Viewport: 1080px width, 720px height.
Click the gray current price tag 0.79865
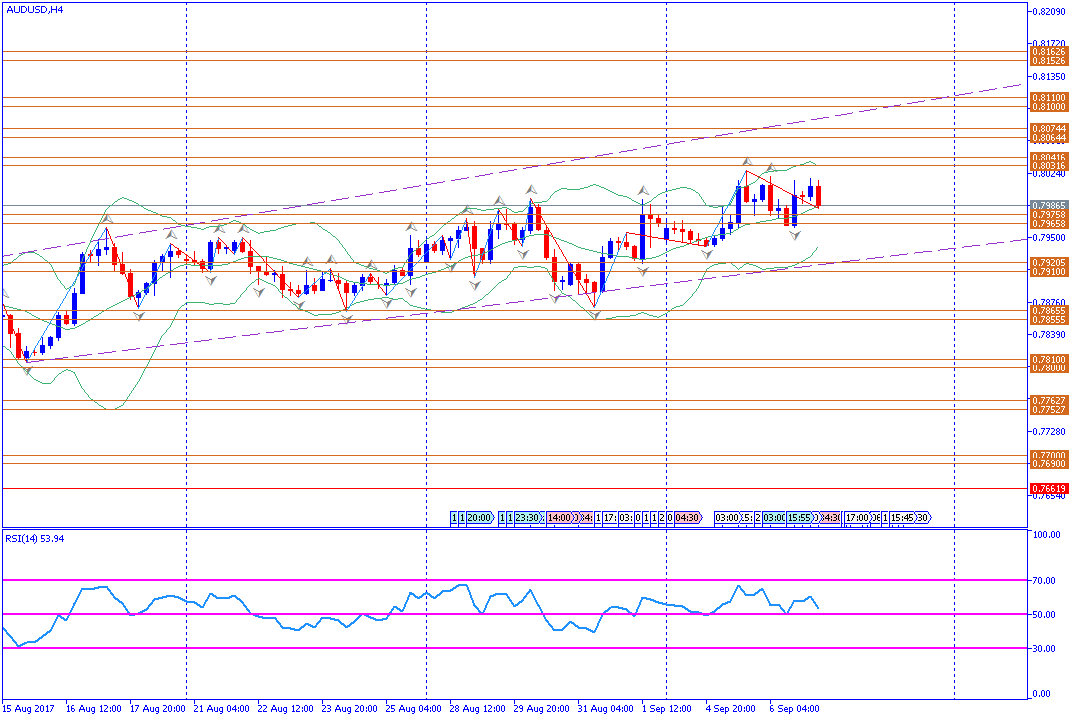coord(1046,205)
